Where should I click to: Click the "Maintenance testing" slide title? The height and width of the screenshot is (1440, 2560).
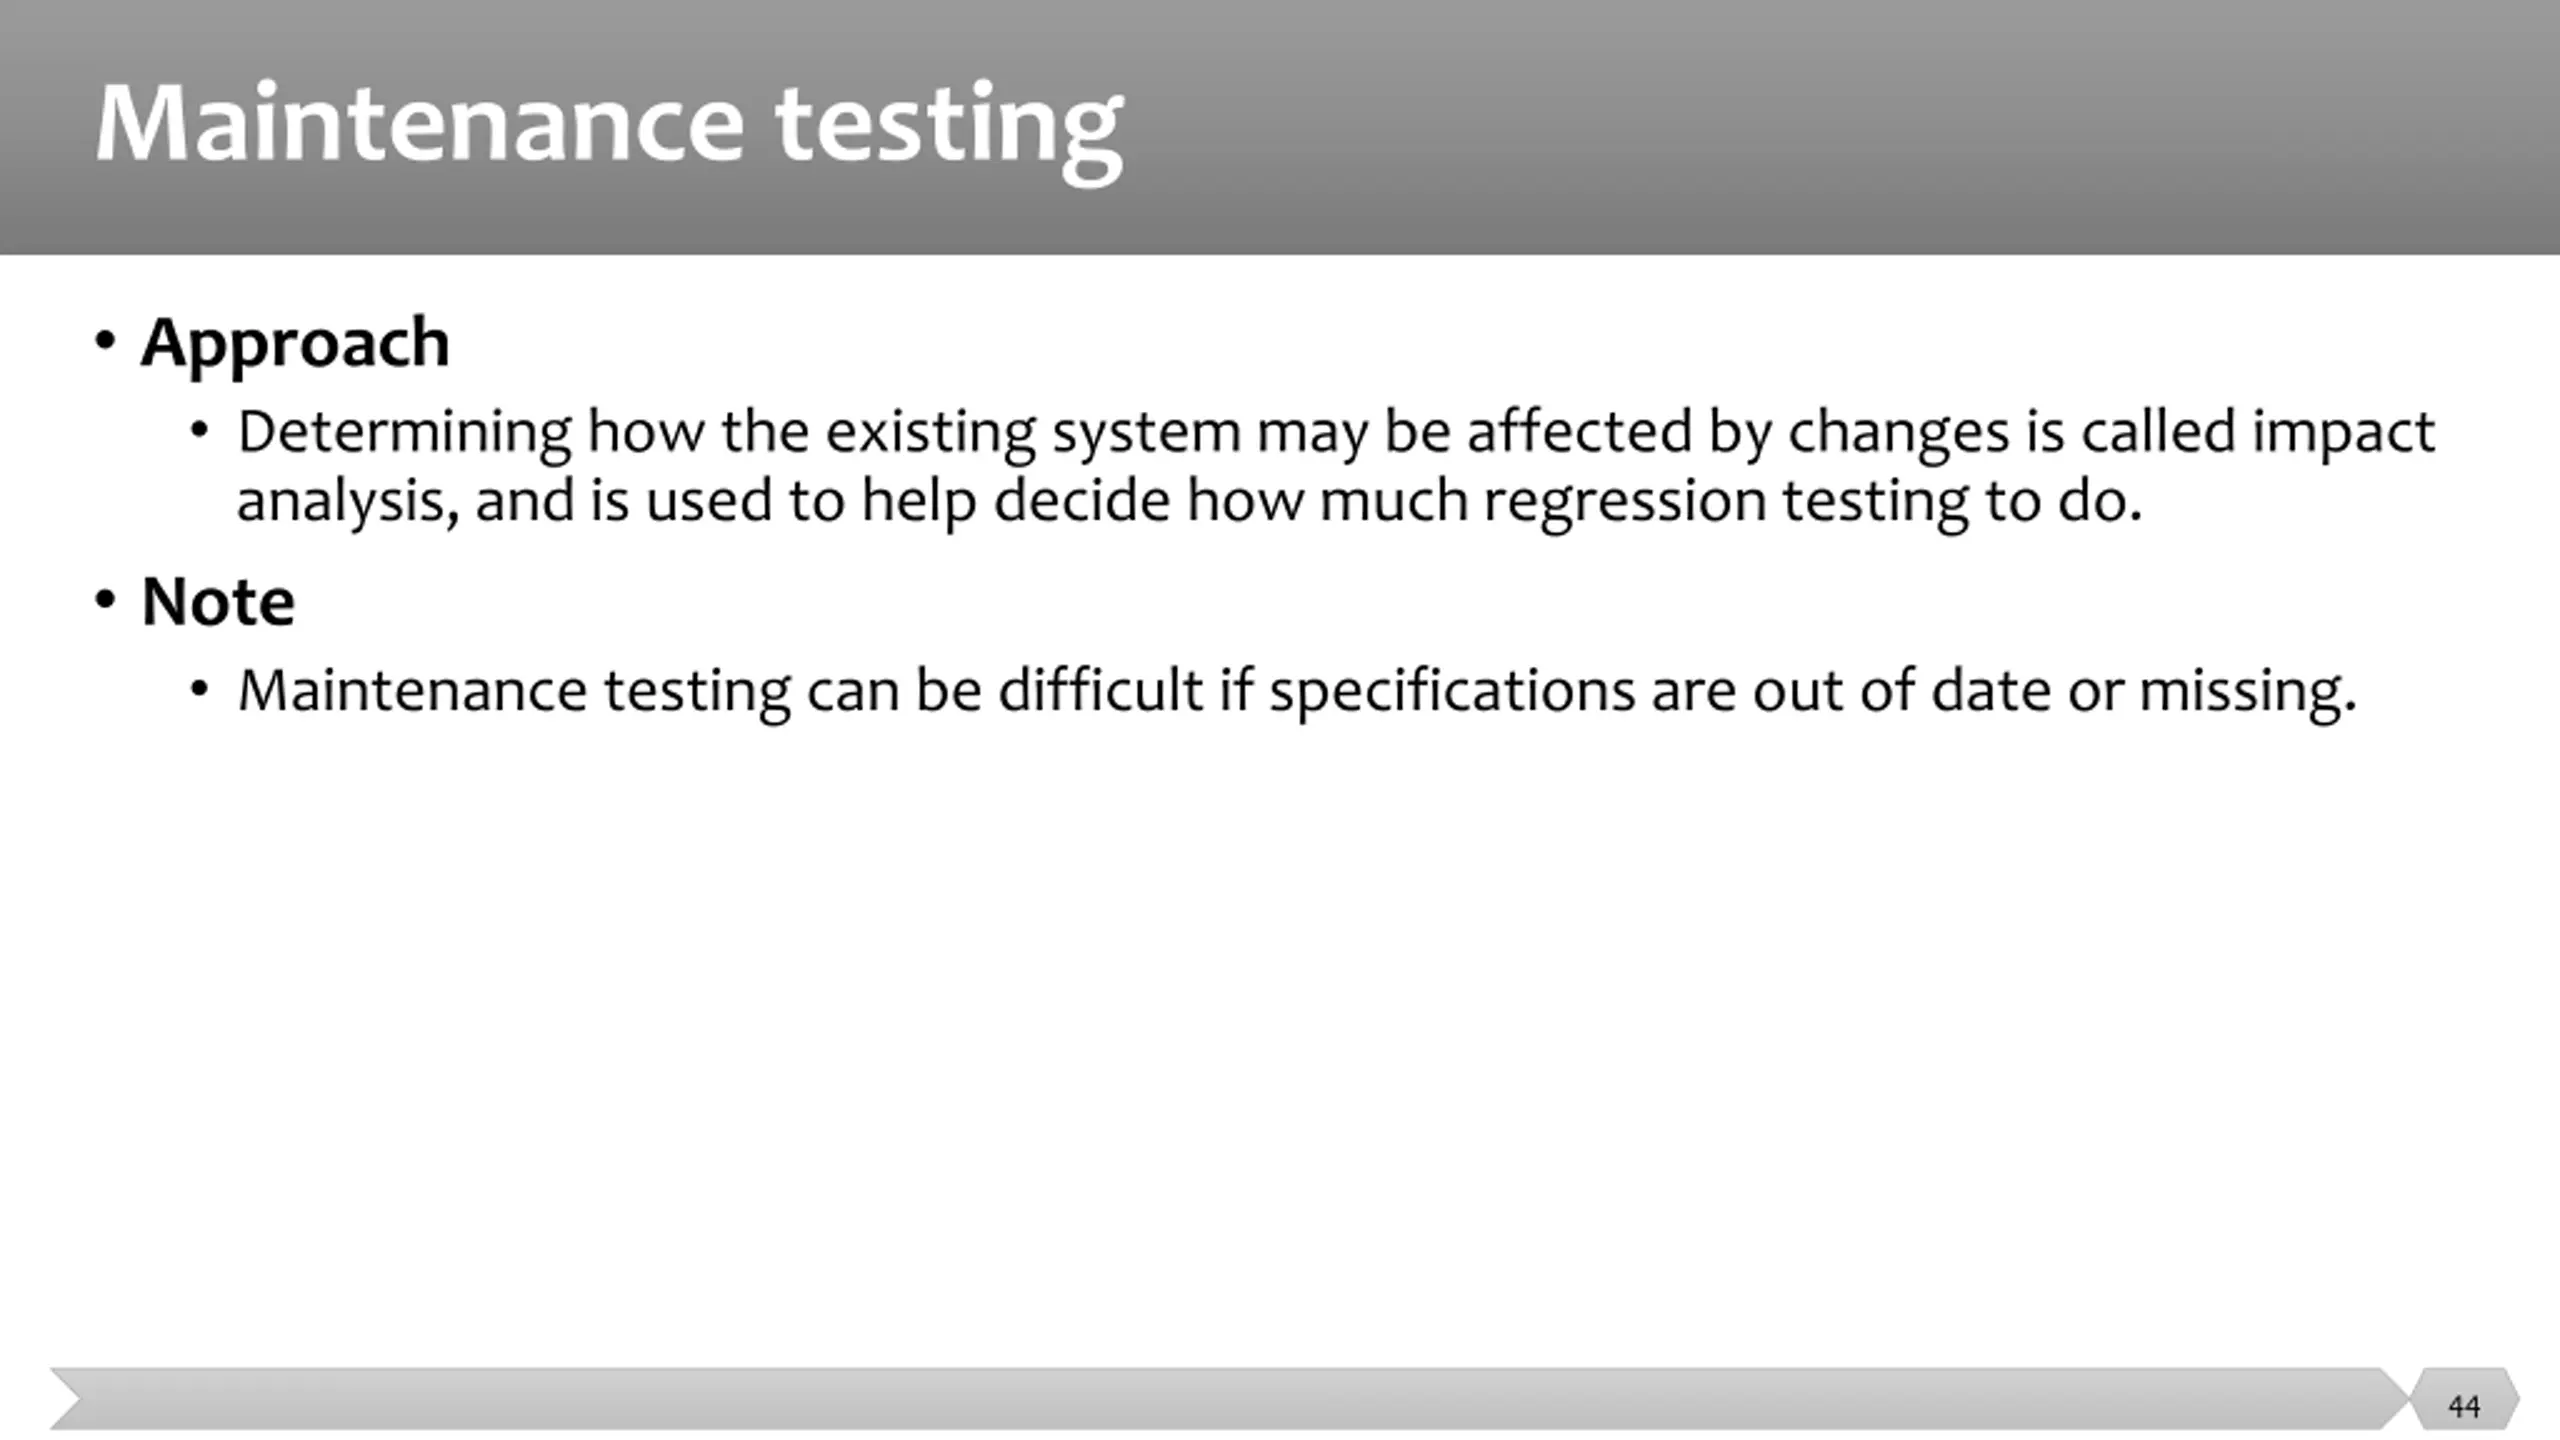[608, 124]
